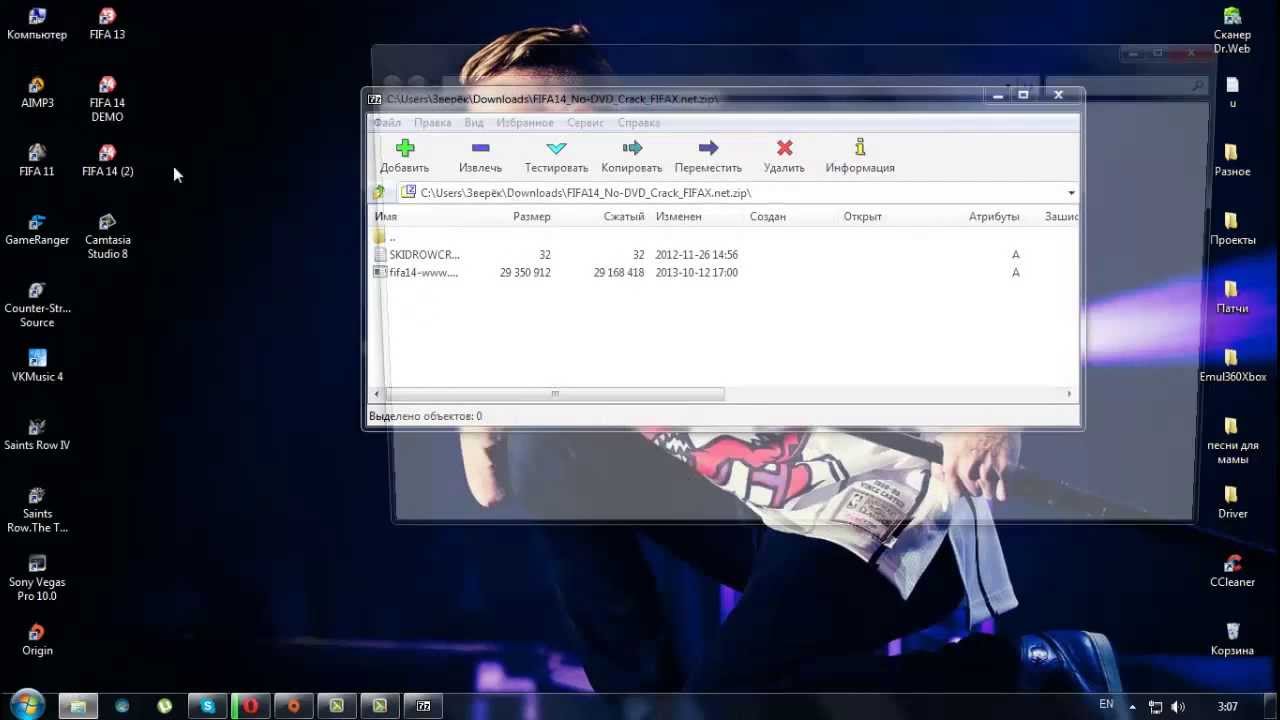Open the Sony Vegas Pro 10.0 shortcut
This screenshot has width=1280, height=720.
pyautogui.click(x=37, y=577)
